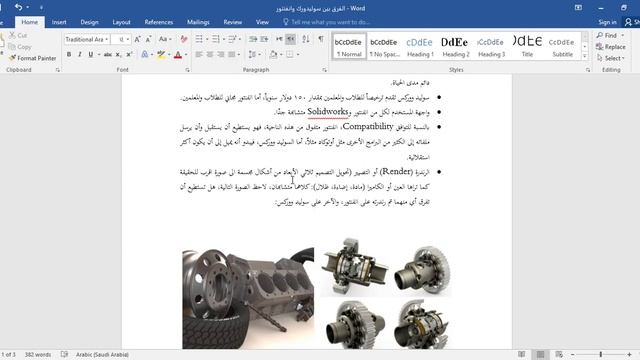Open font size dropdown
Viewport: 640px width, 360px height.
[128, 39]
